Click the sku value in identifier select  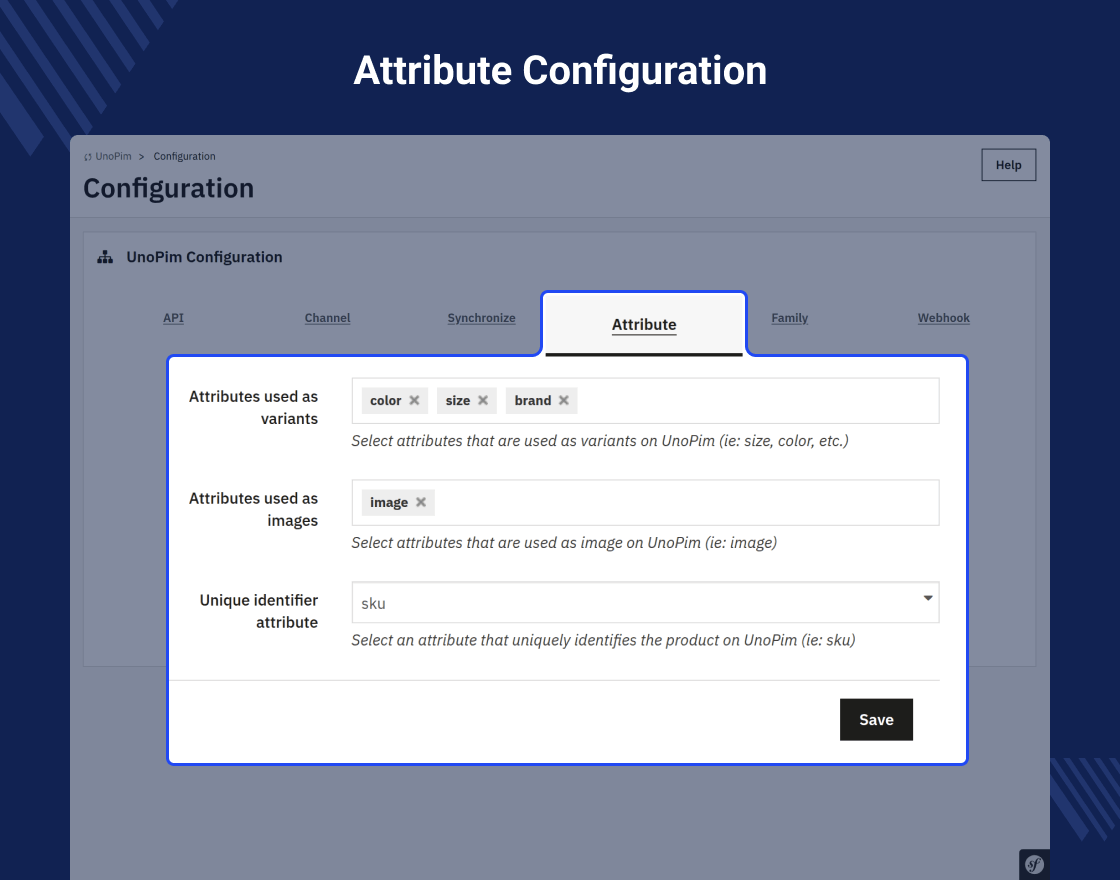(x=374, y=604)
